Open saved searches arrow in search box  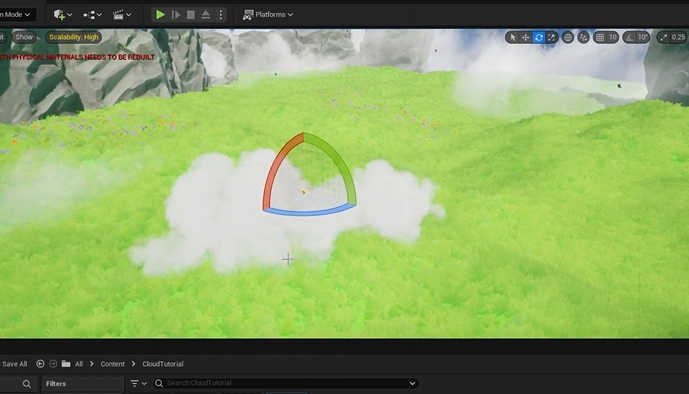point(412,383)
